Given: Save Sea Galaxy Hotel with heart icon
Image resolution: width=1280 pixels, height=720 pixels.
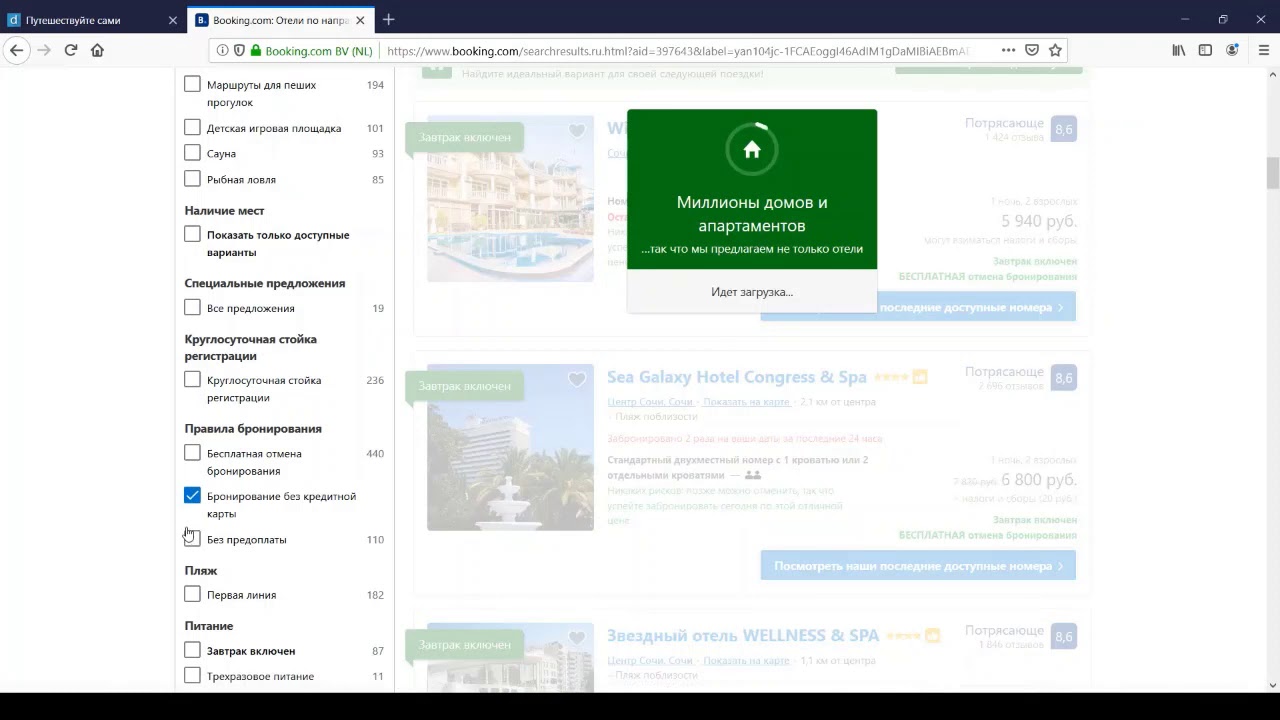Looking at the screenshot, I should (577, 380).
